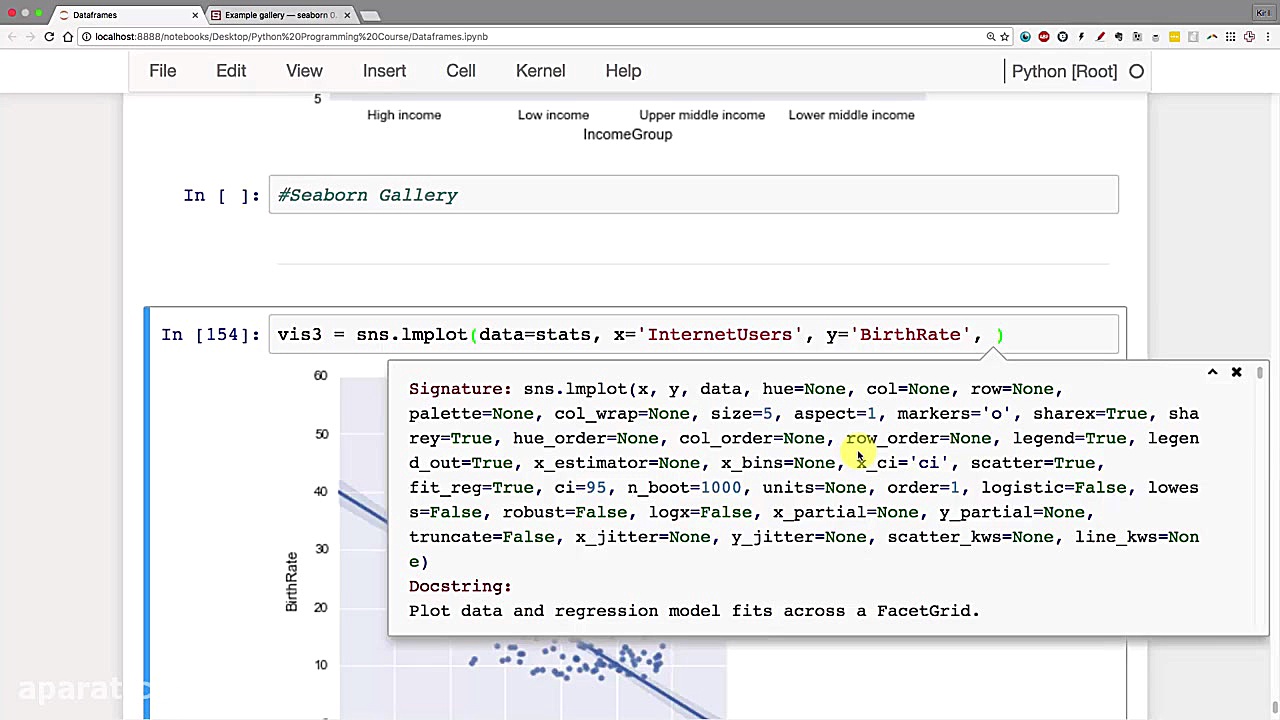This screenshot has height=720, width=1280.
Task: Reload the Dataframes notebook page
Action: (x=49, y=36)
